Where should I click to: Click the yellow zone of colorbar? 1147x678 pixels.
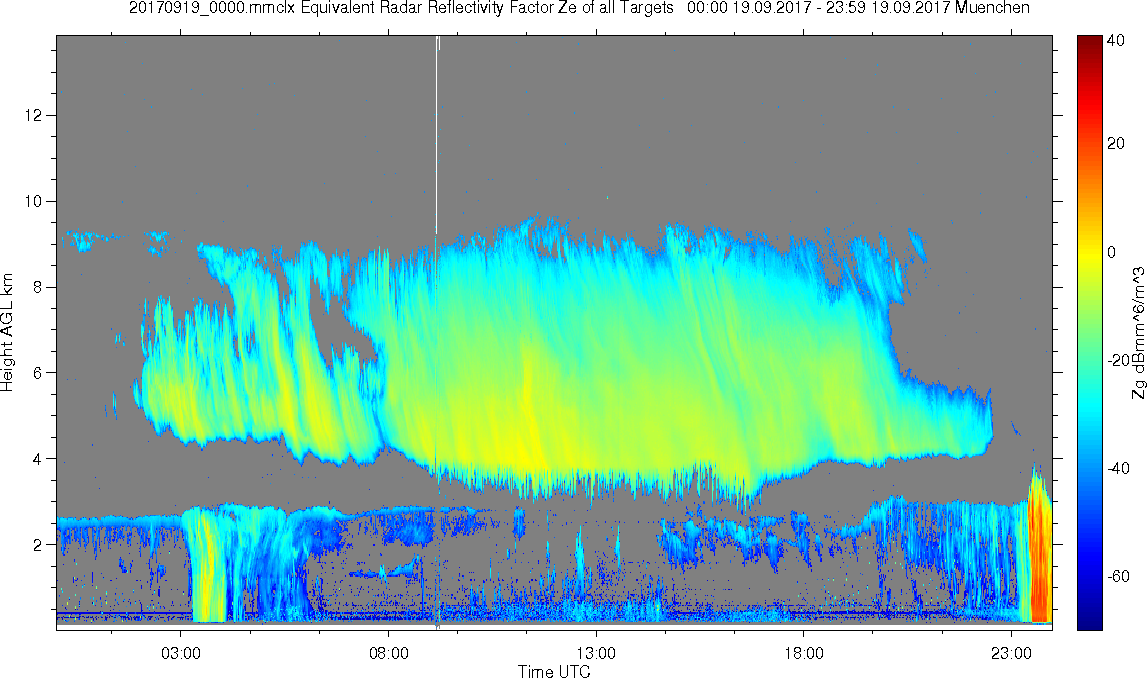tap(1089, 252)
